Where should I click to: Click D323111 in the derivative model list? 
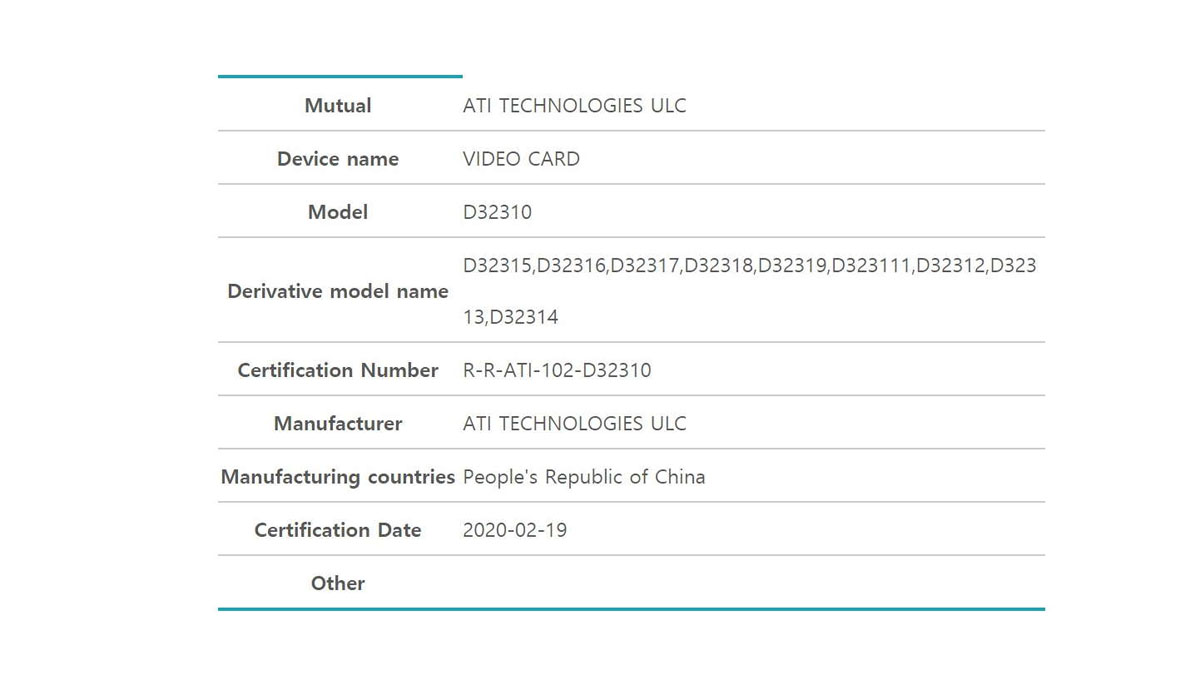[x=871, y=266]
